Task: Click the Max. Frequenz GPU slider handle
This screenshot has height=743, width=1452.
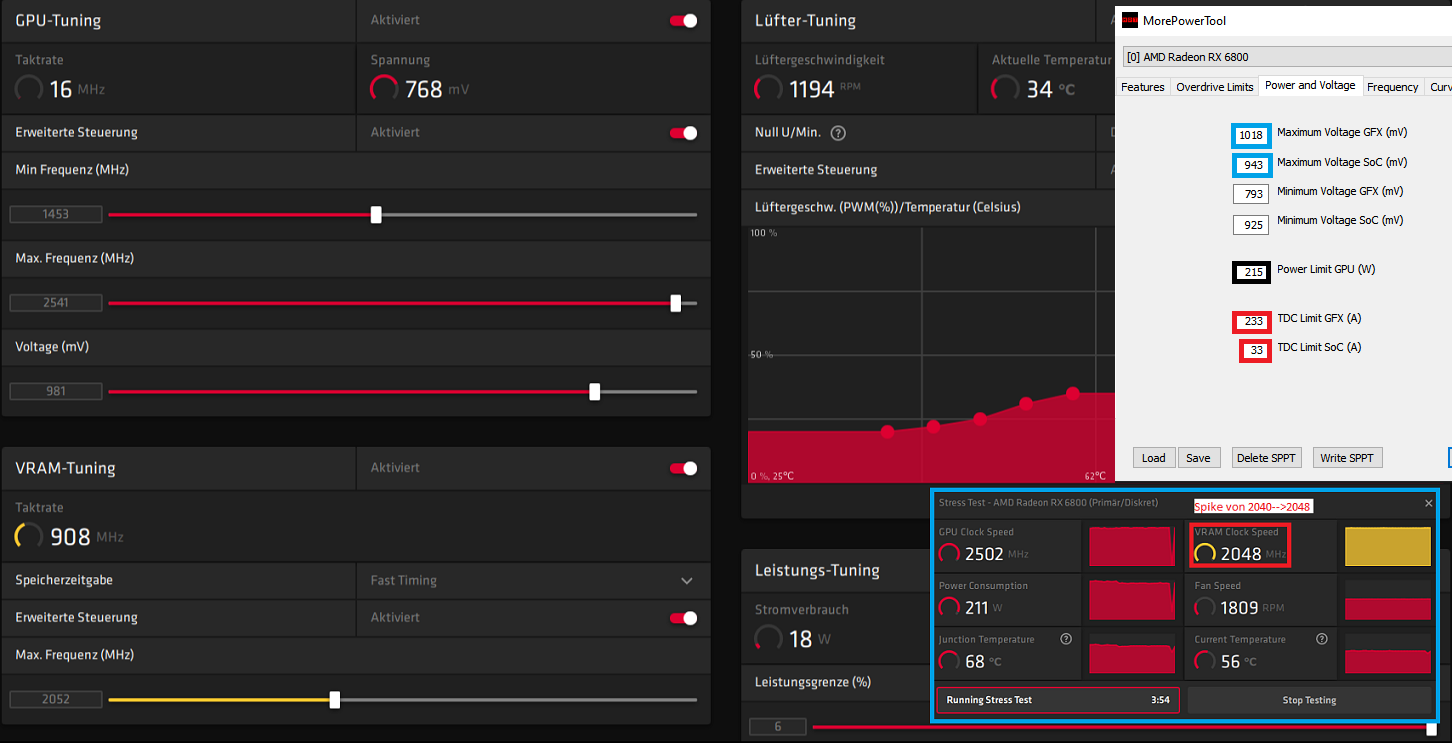Action: pos(676,302)
